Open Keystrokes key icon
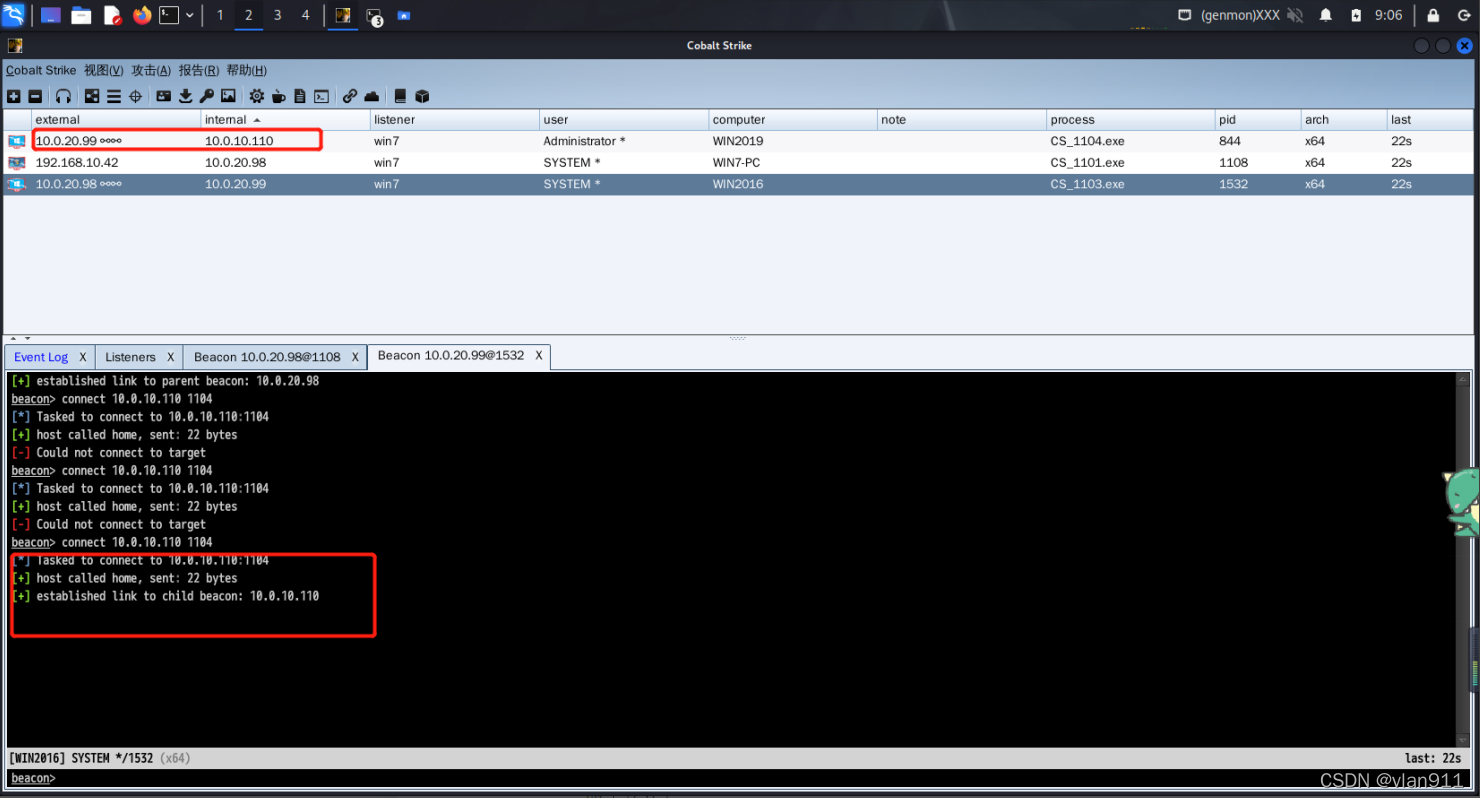 [206, 96]
